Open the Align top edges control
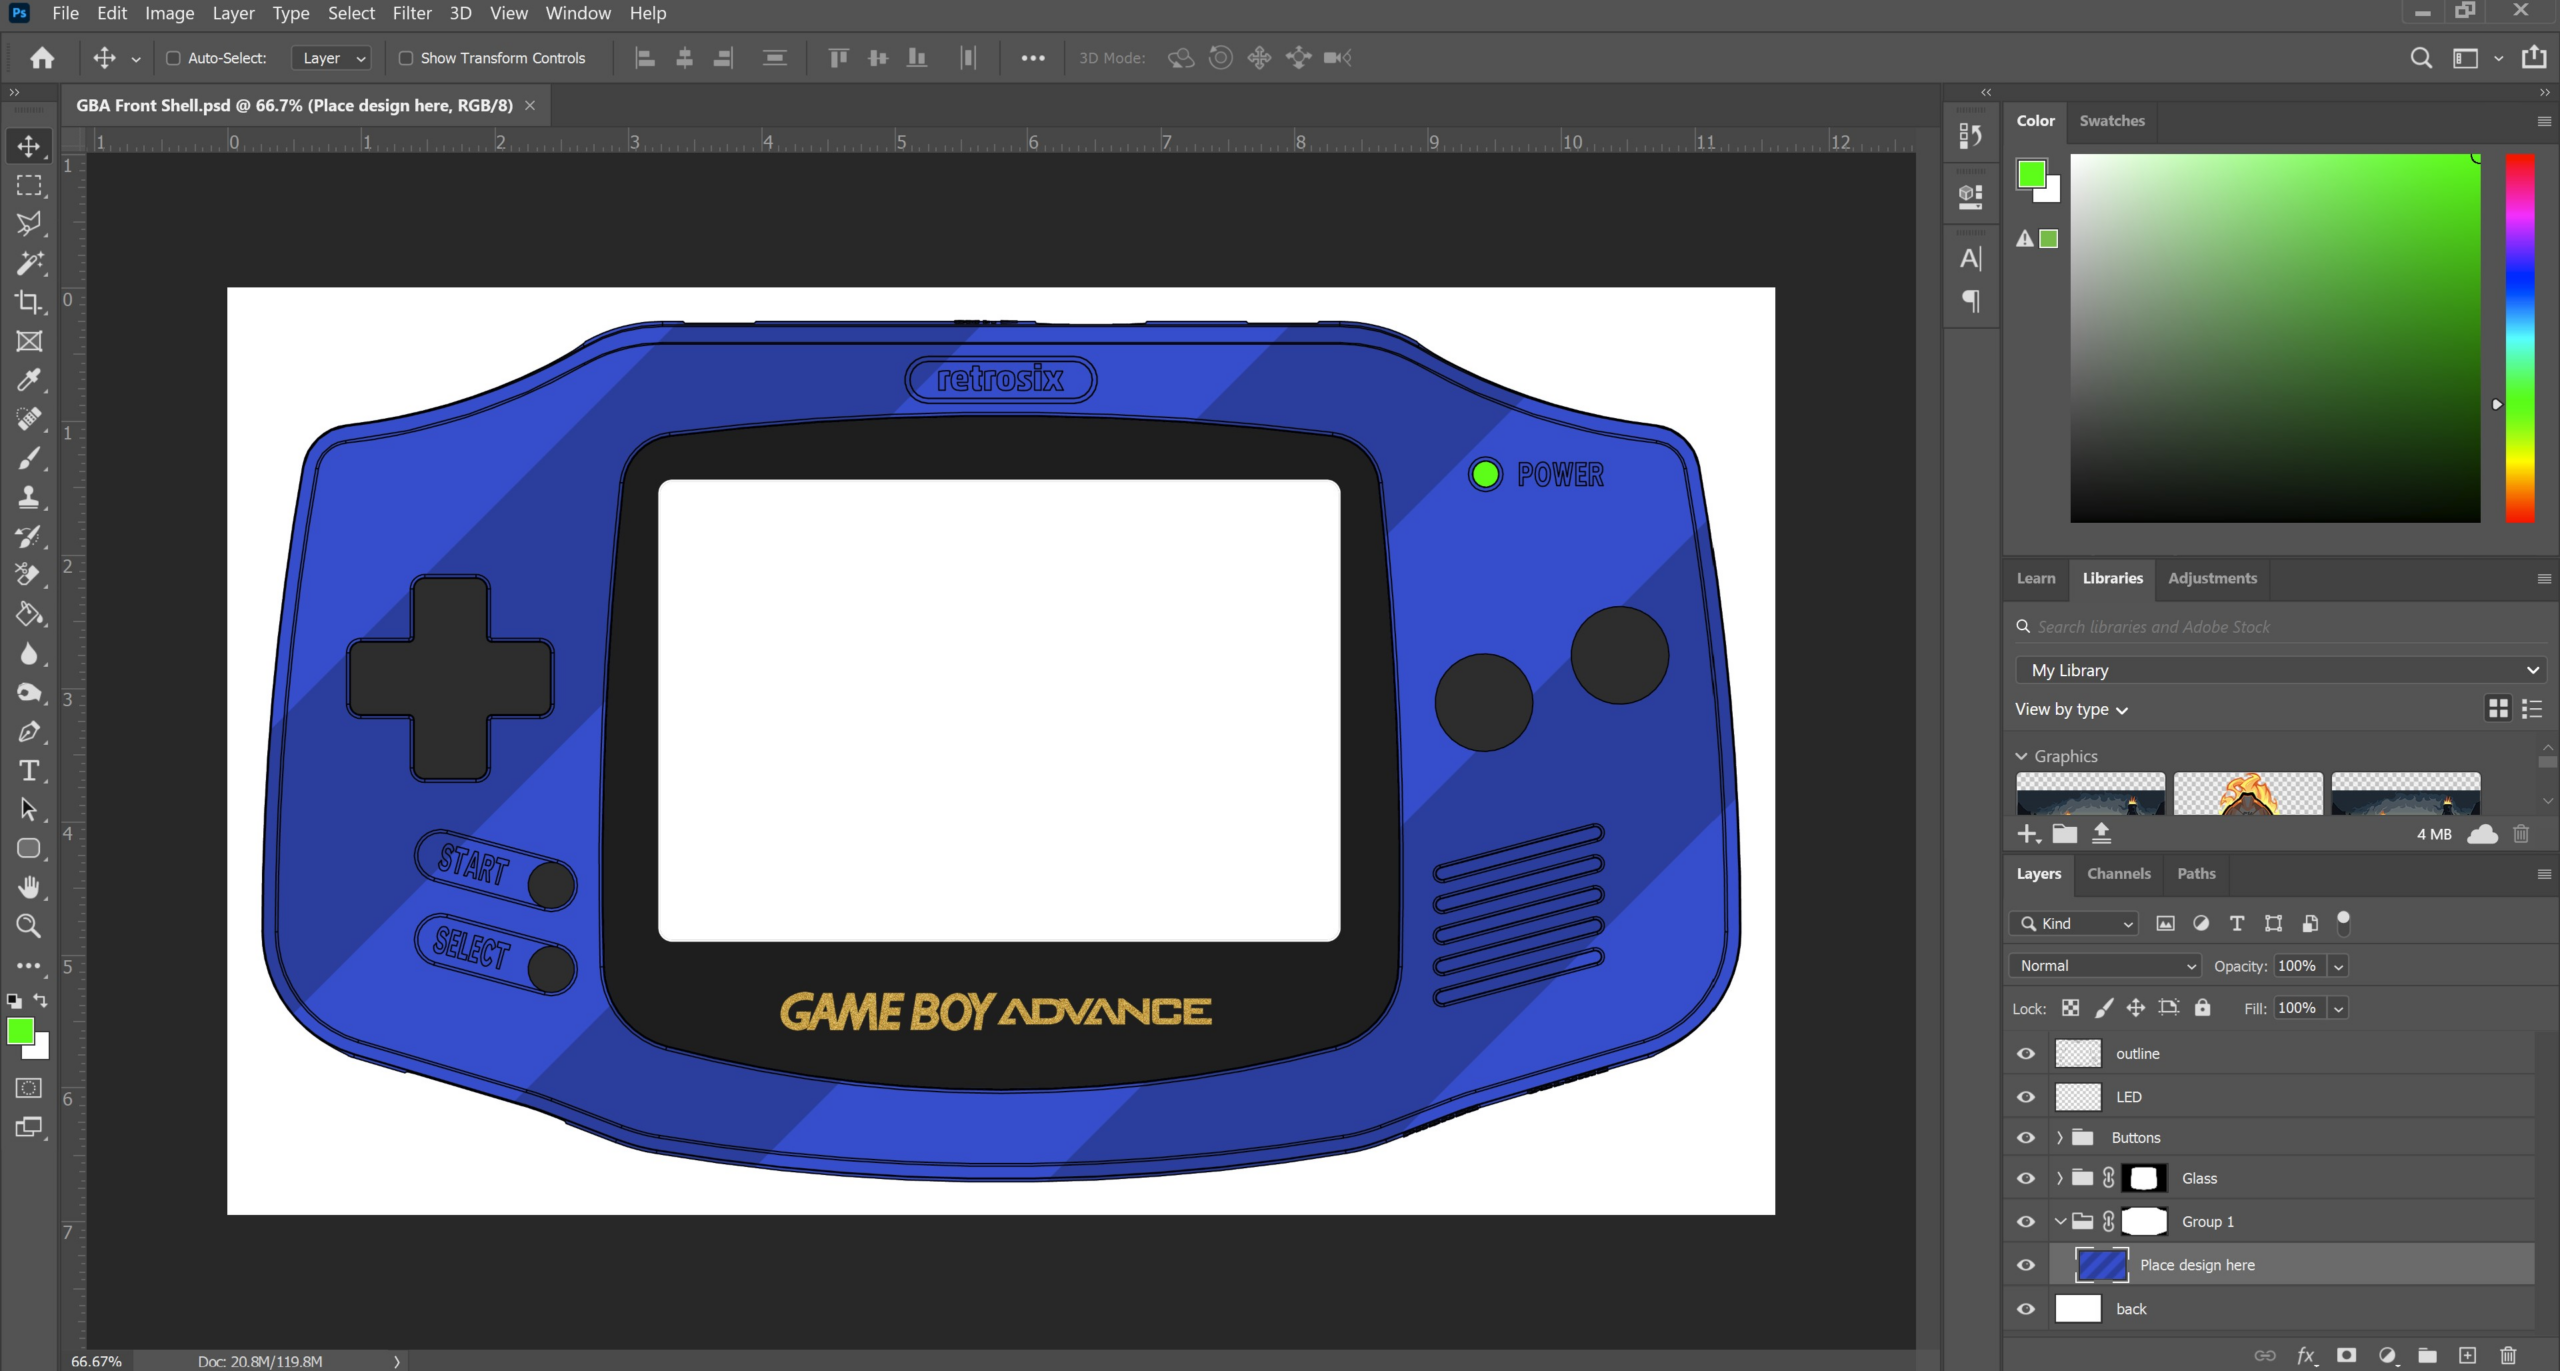 [x=838, y=57]
